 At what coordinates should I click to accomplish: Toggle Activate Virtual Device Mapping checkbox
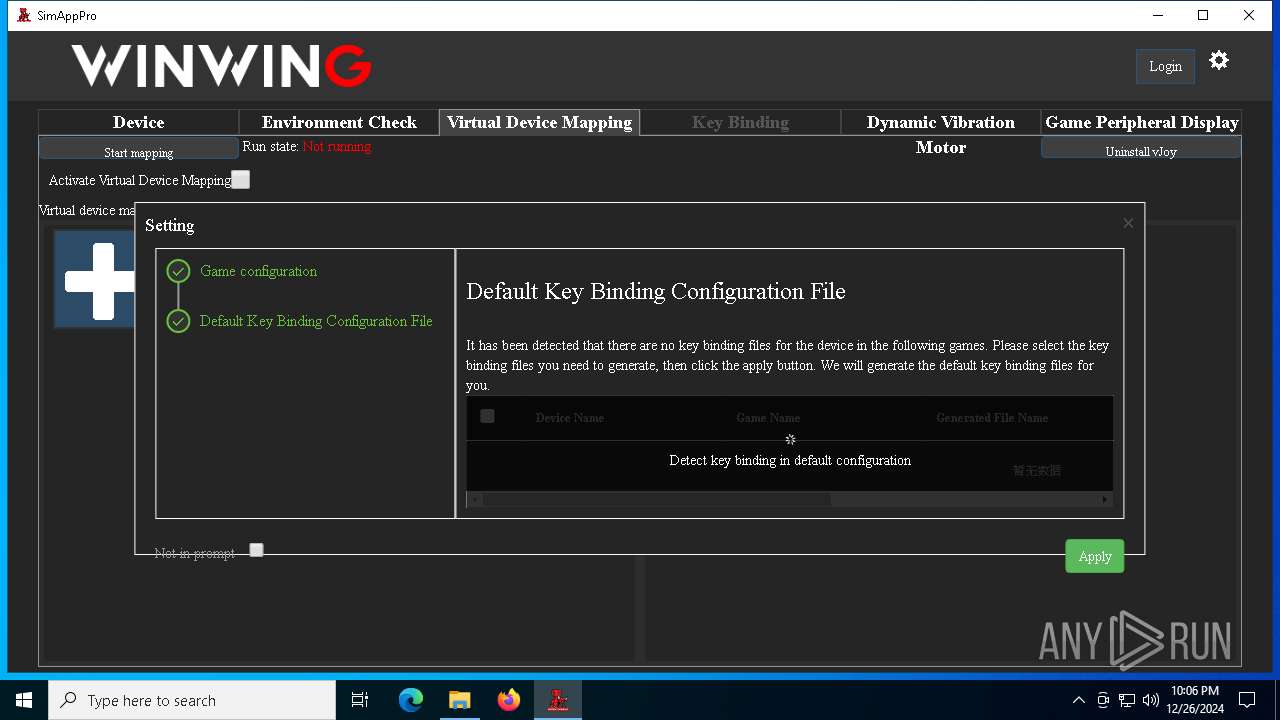coord(240,180)
